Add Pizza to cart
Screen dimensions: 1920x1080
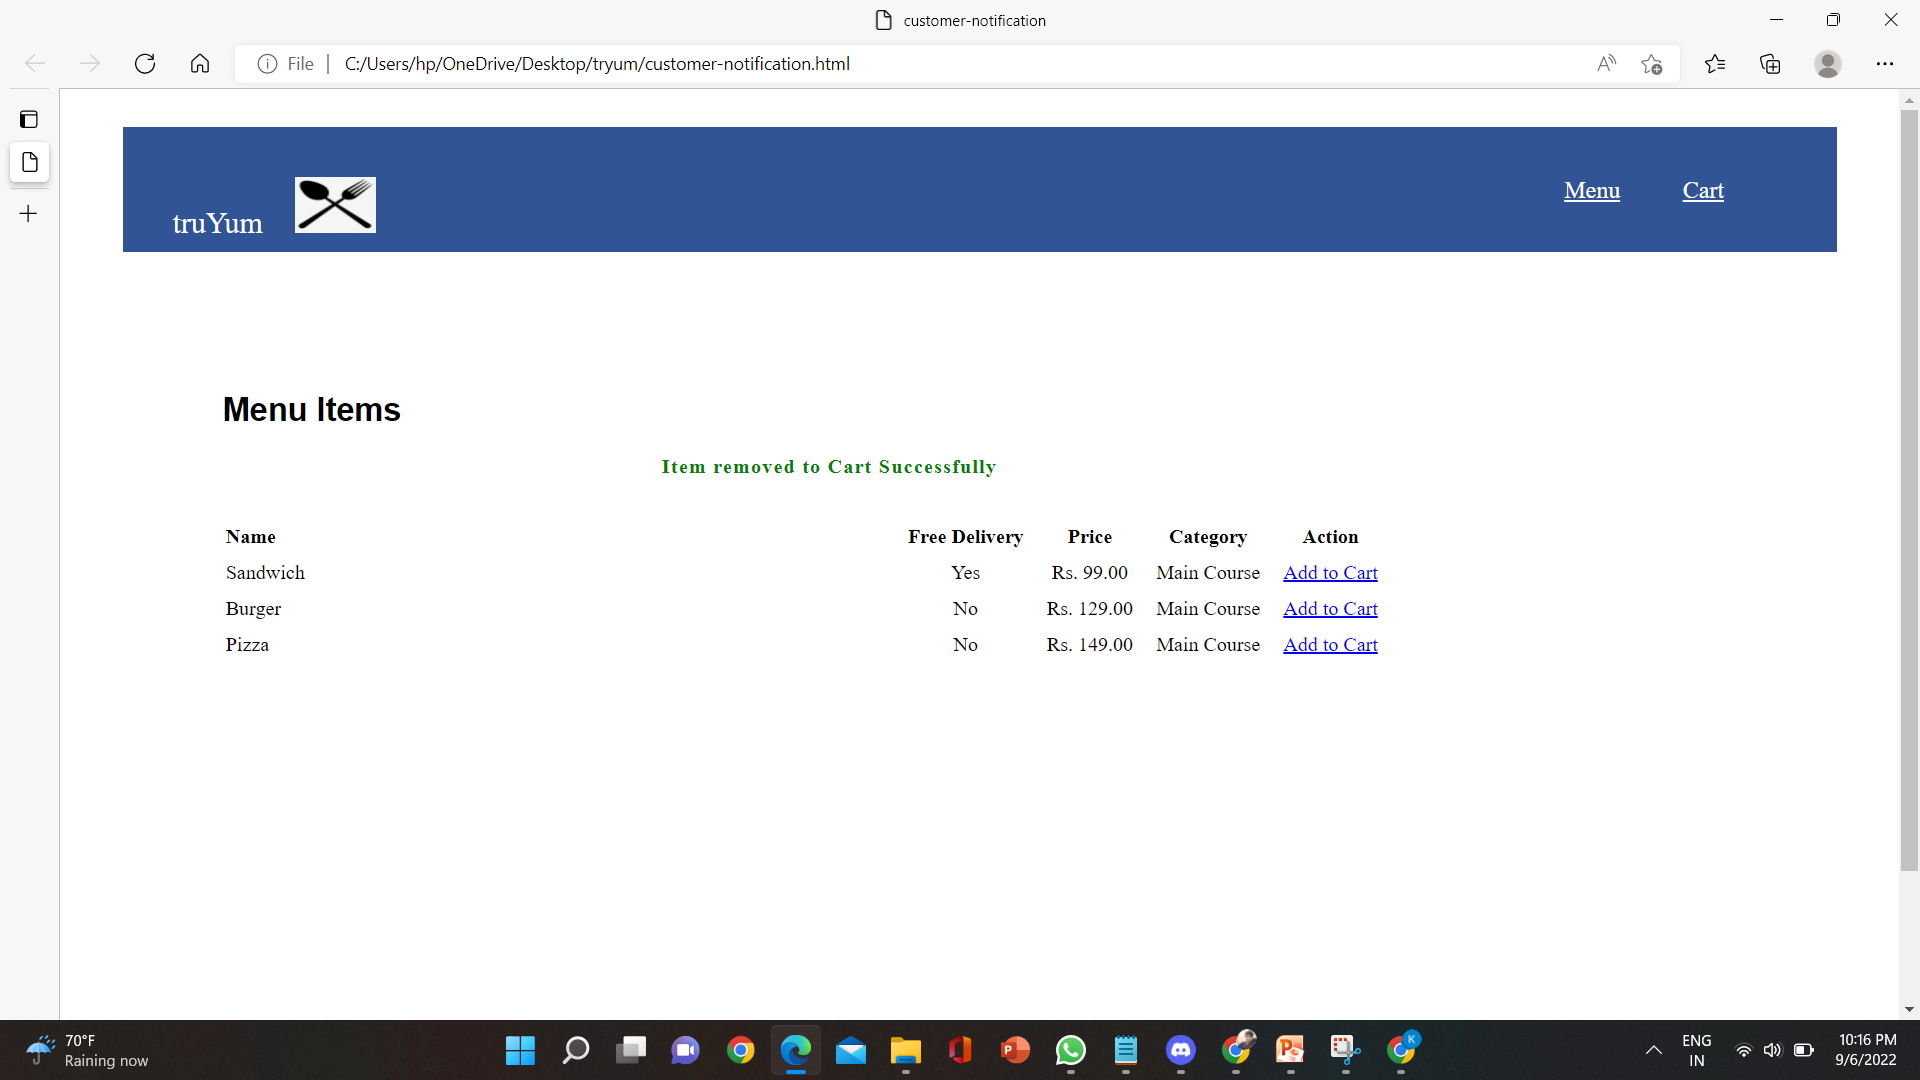click(x=1329, y=645)
